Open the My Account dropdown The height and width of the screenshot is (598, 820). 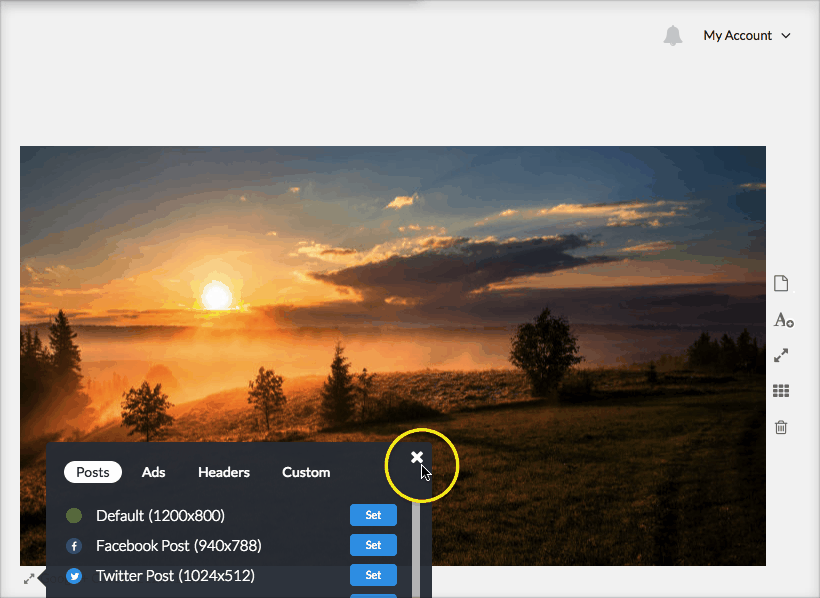(x=746, y=36)
